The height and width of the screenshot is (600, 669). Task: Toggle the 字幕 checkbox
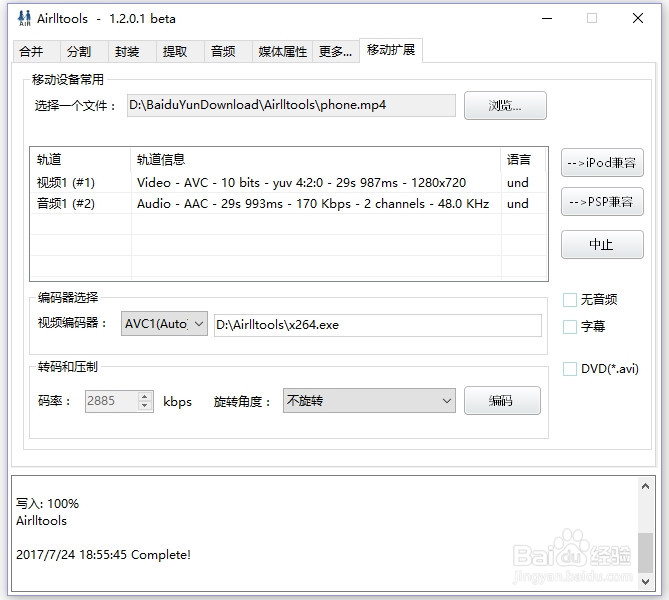pos(570,327)
